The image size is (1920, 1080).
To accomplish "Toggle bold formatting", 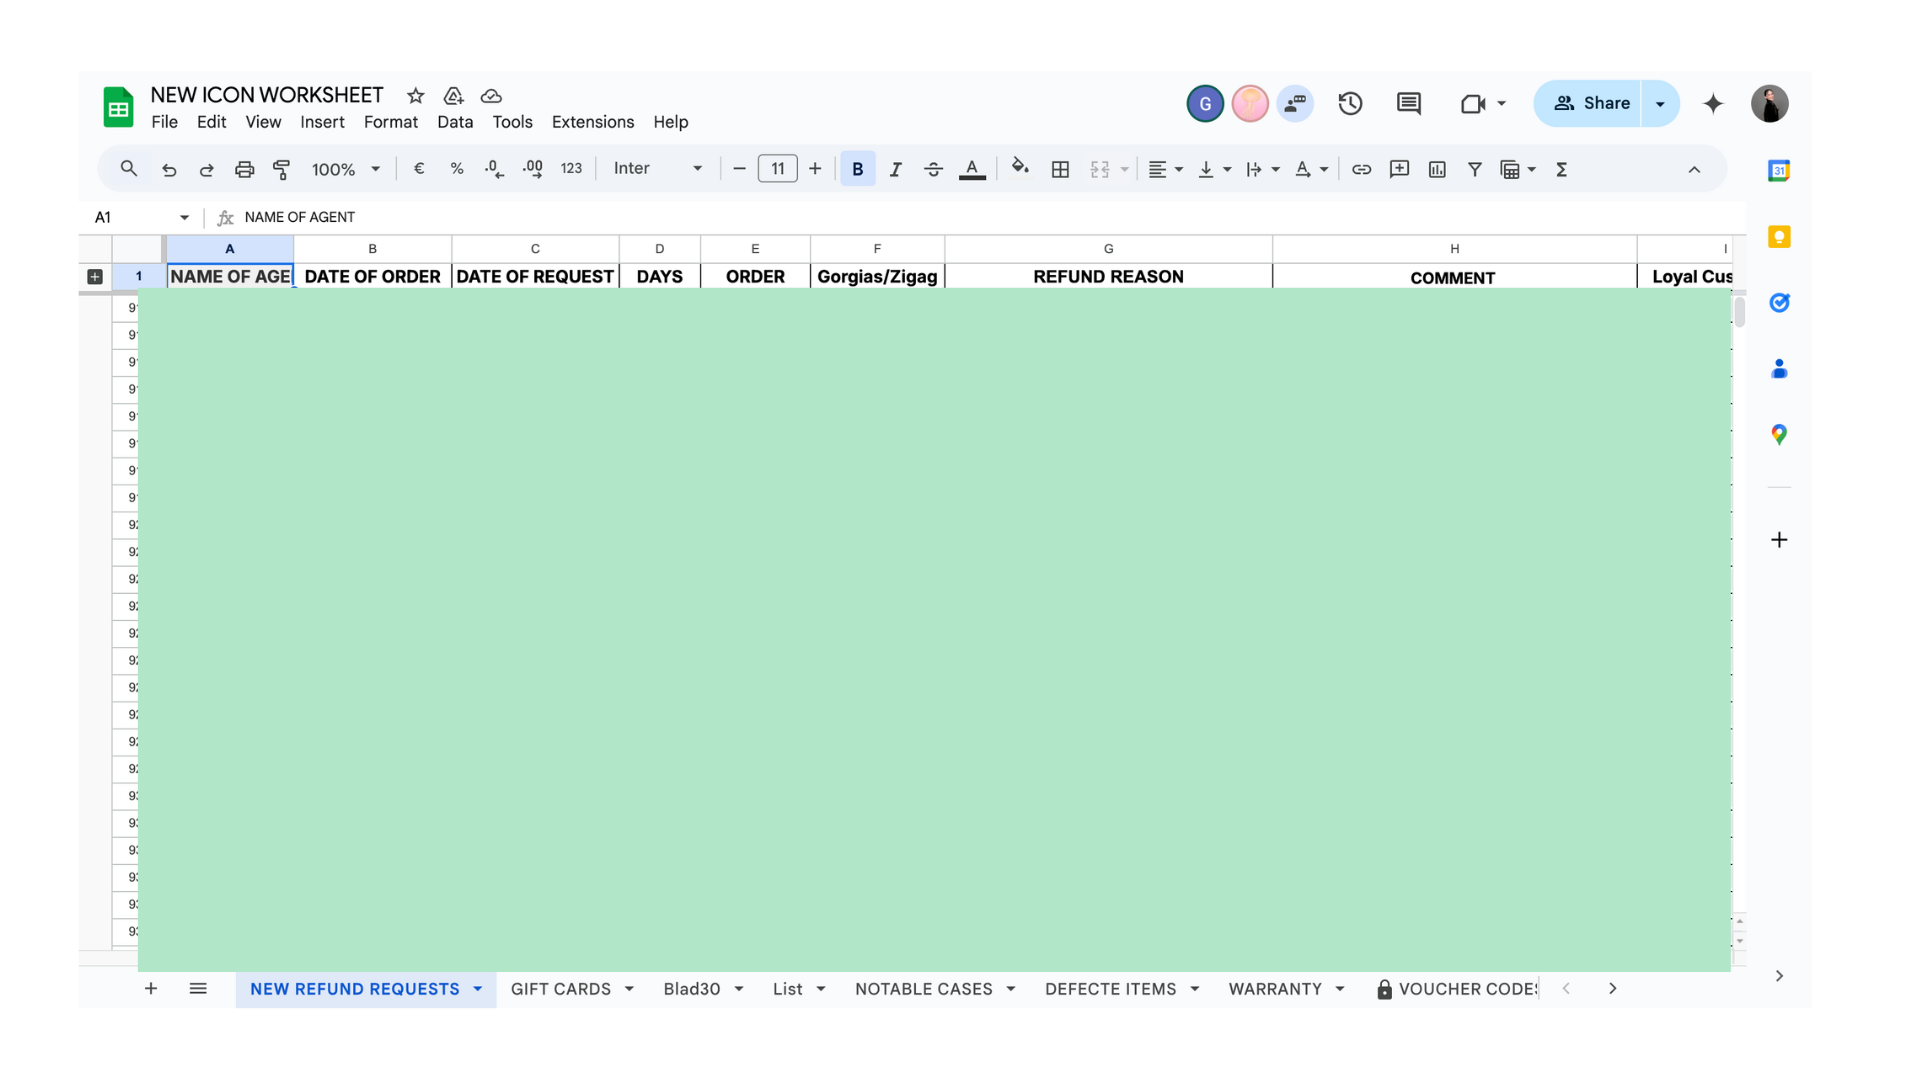I will (x=857, y=169).
